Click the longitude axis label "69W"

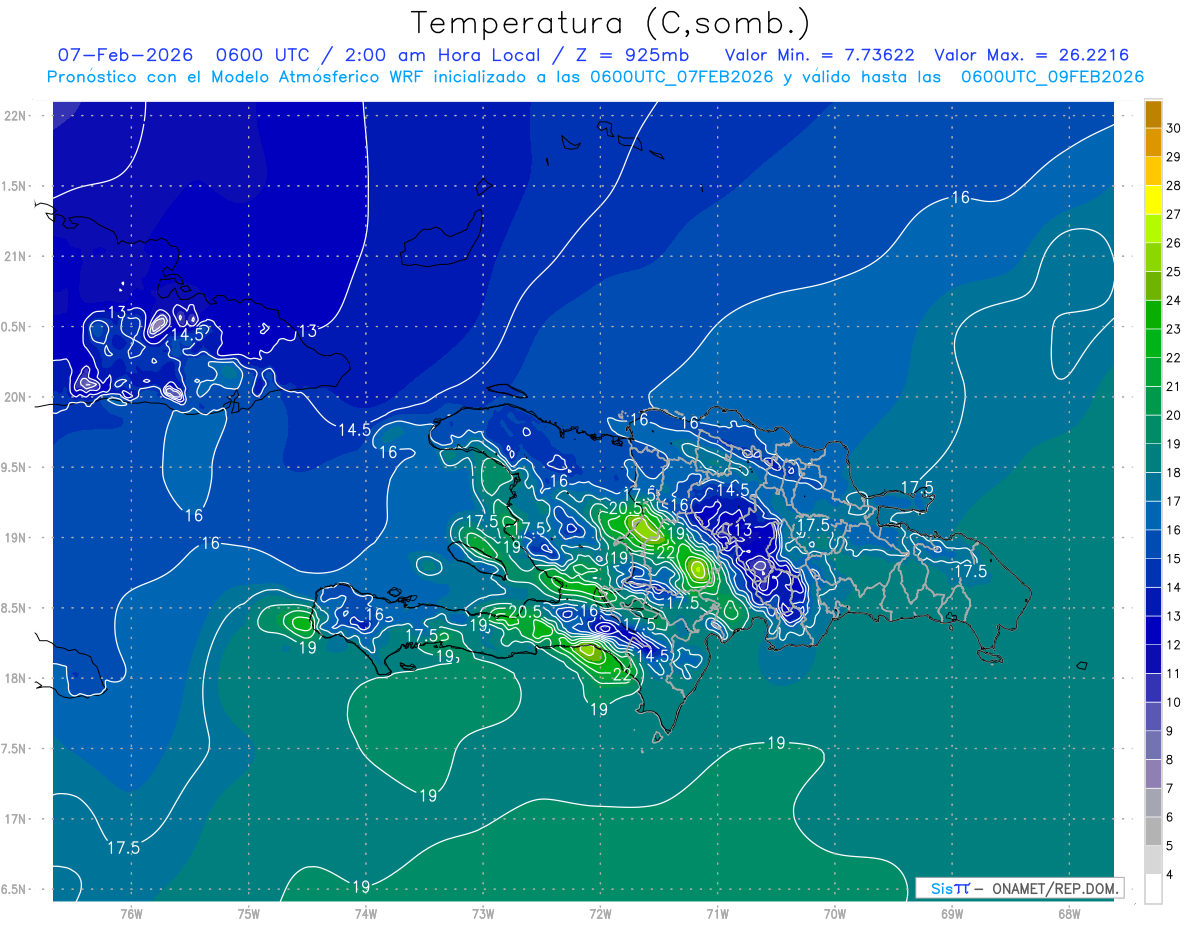(x=952, y=913)
